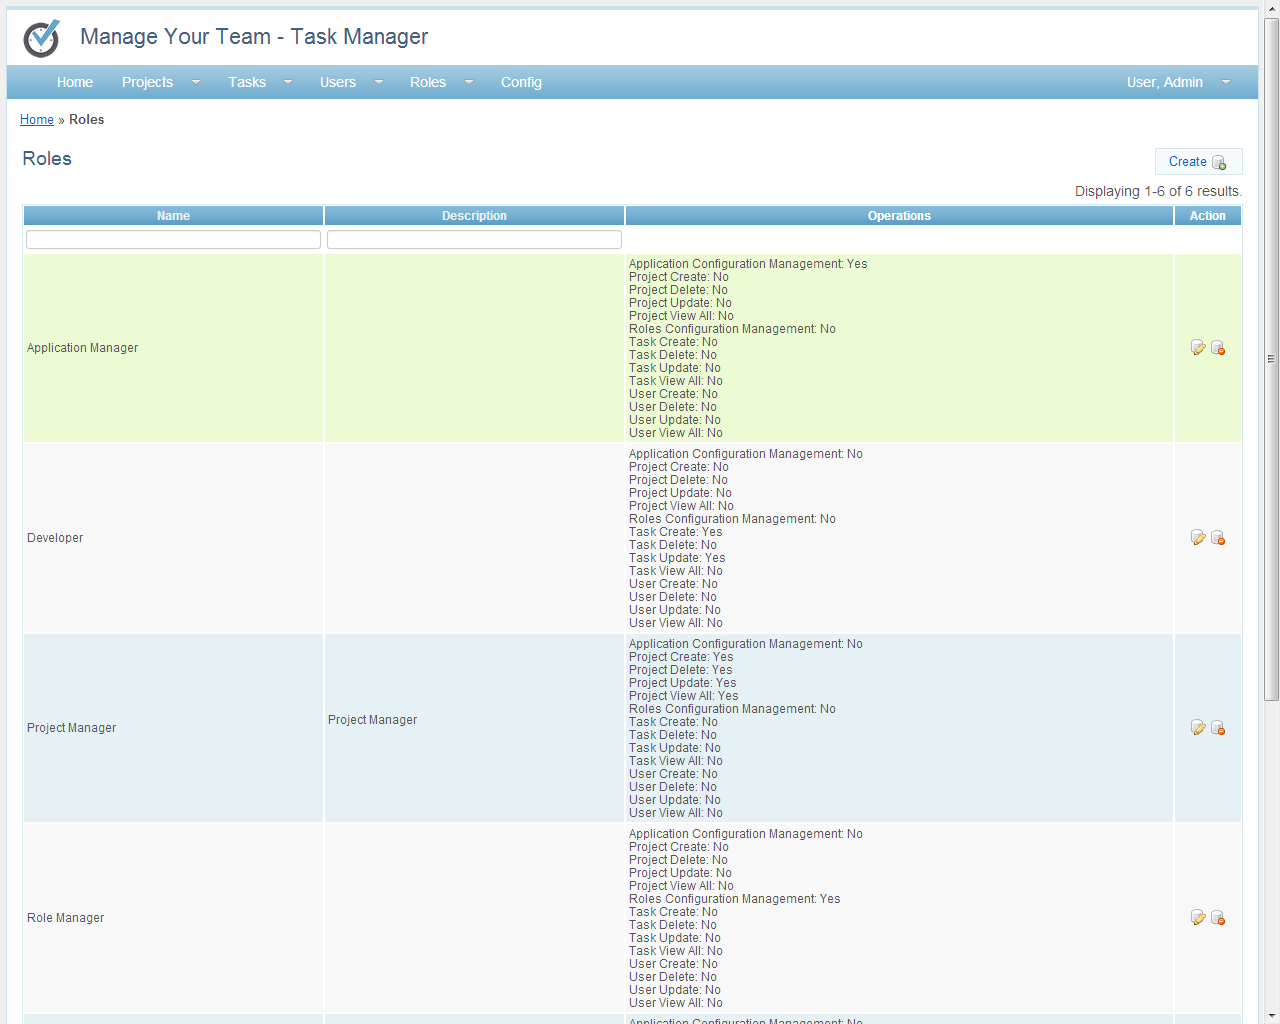Follow the Home breadcrumb link
The width and height of the screenshot is (1280, 1024).
[37, 120]
